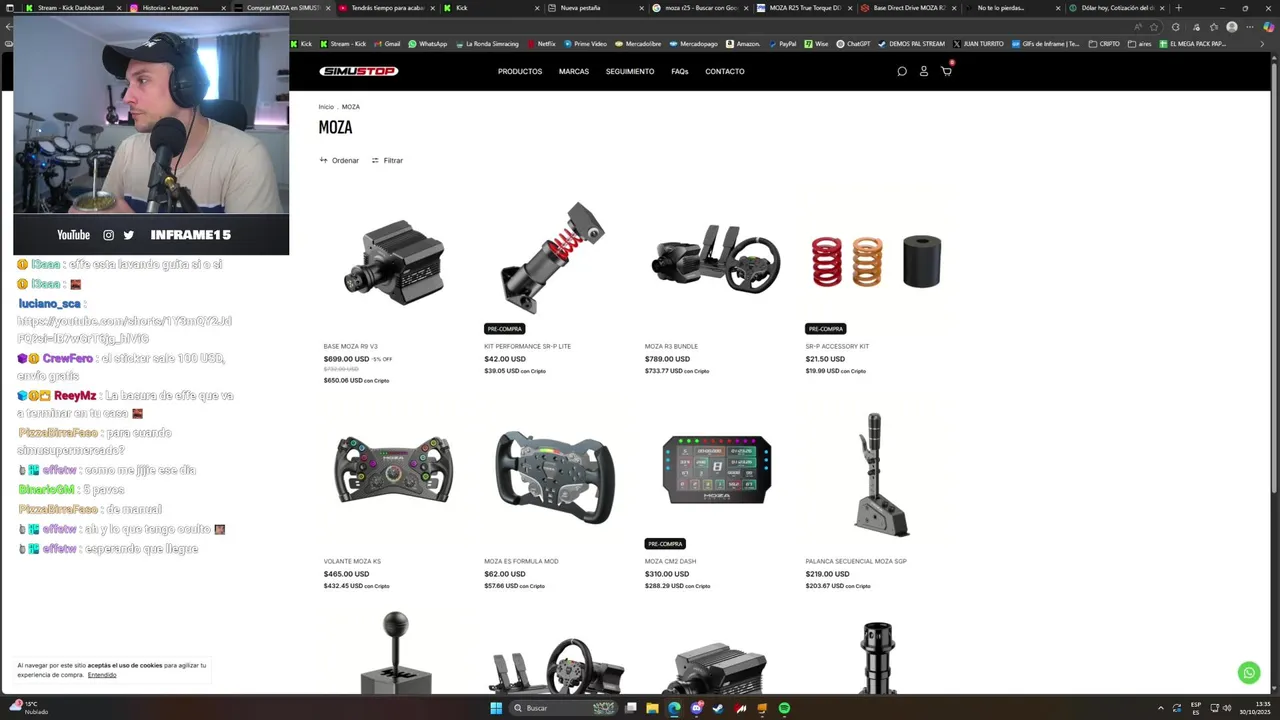Open PALANCA SECUENCIAL MOZA SGP link
The image size is (1280, 720).
(x=856, y=561)
